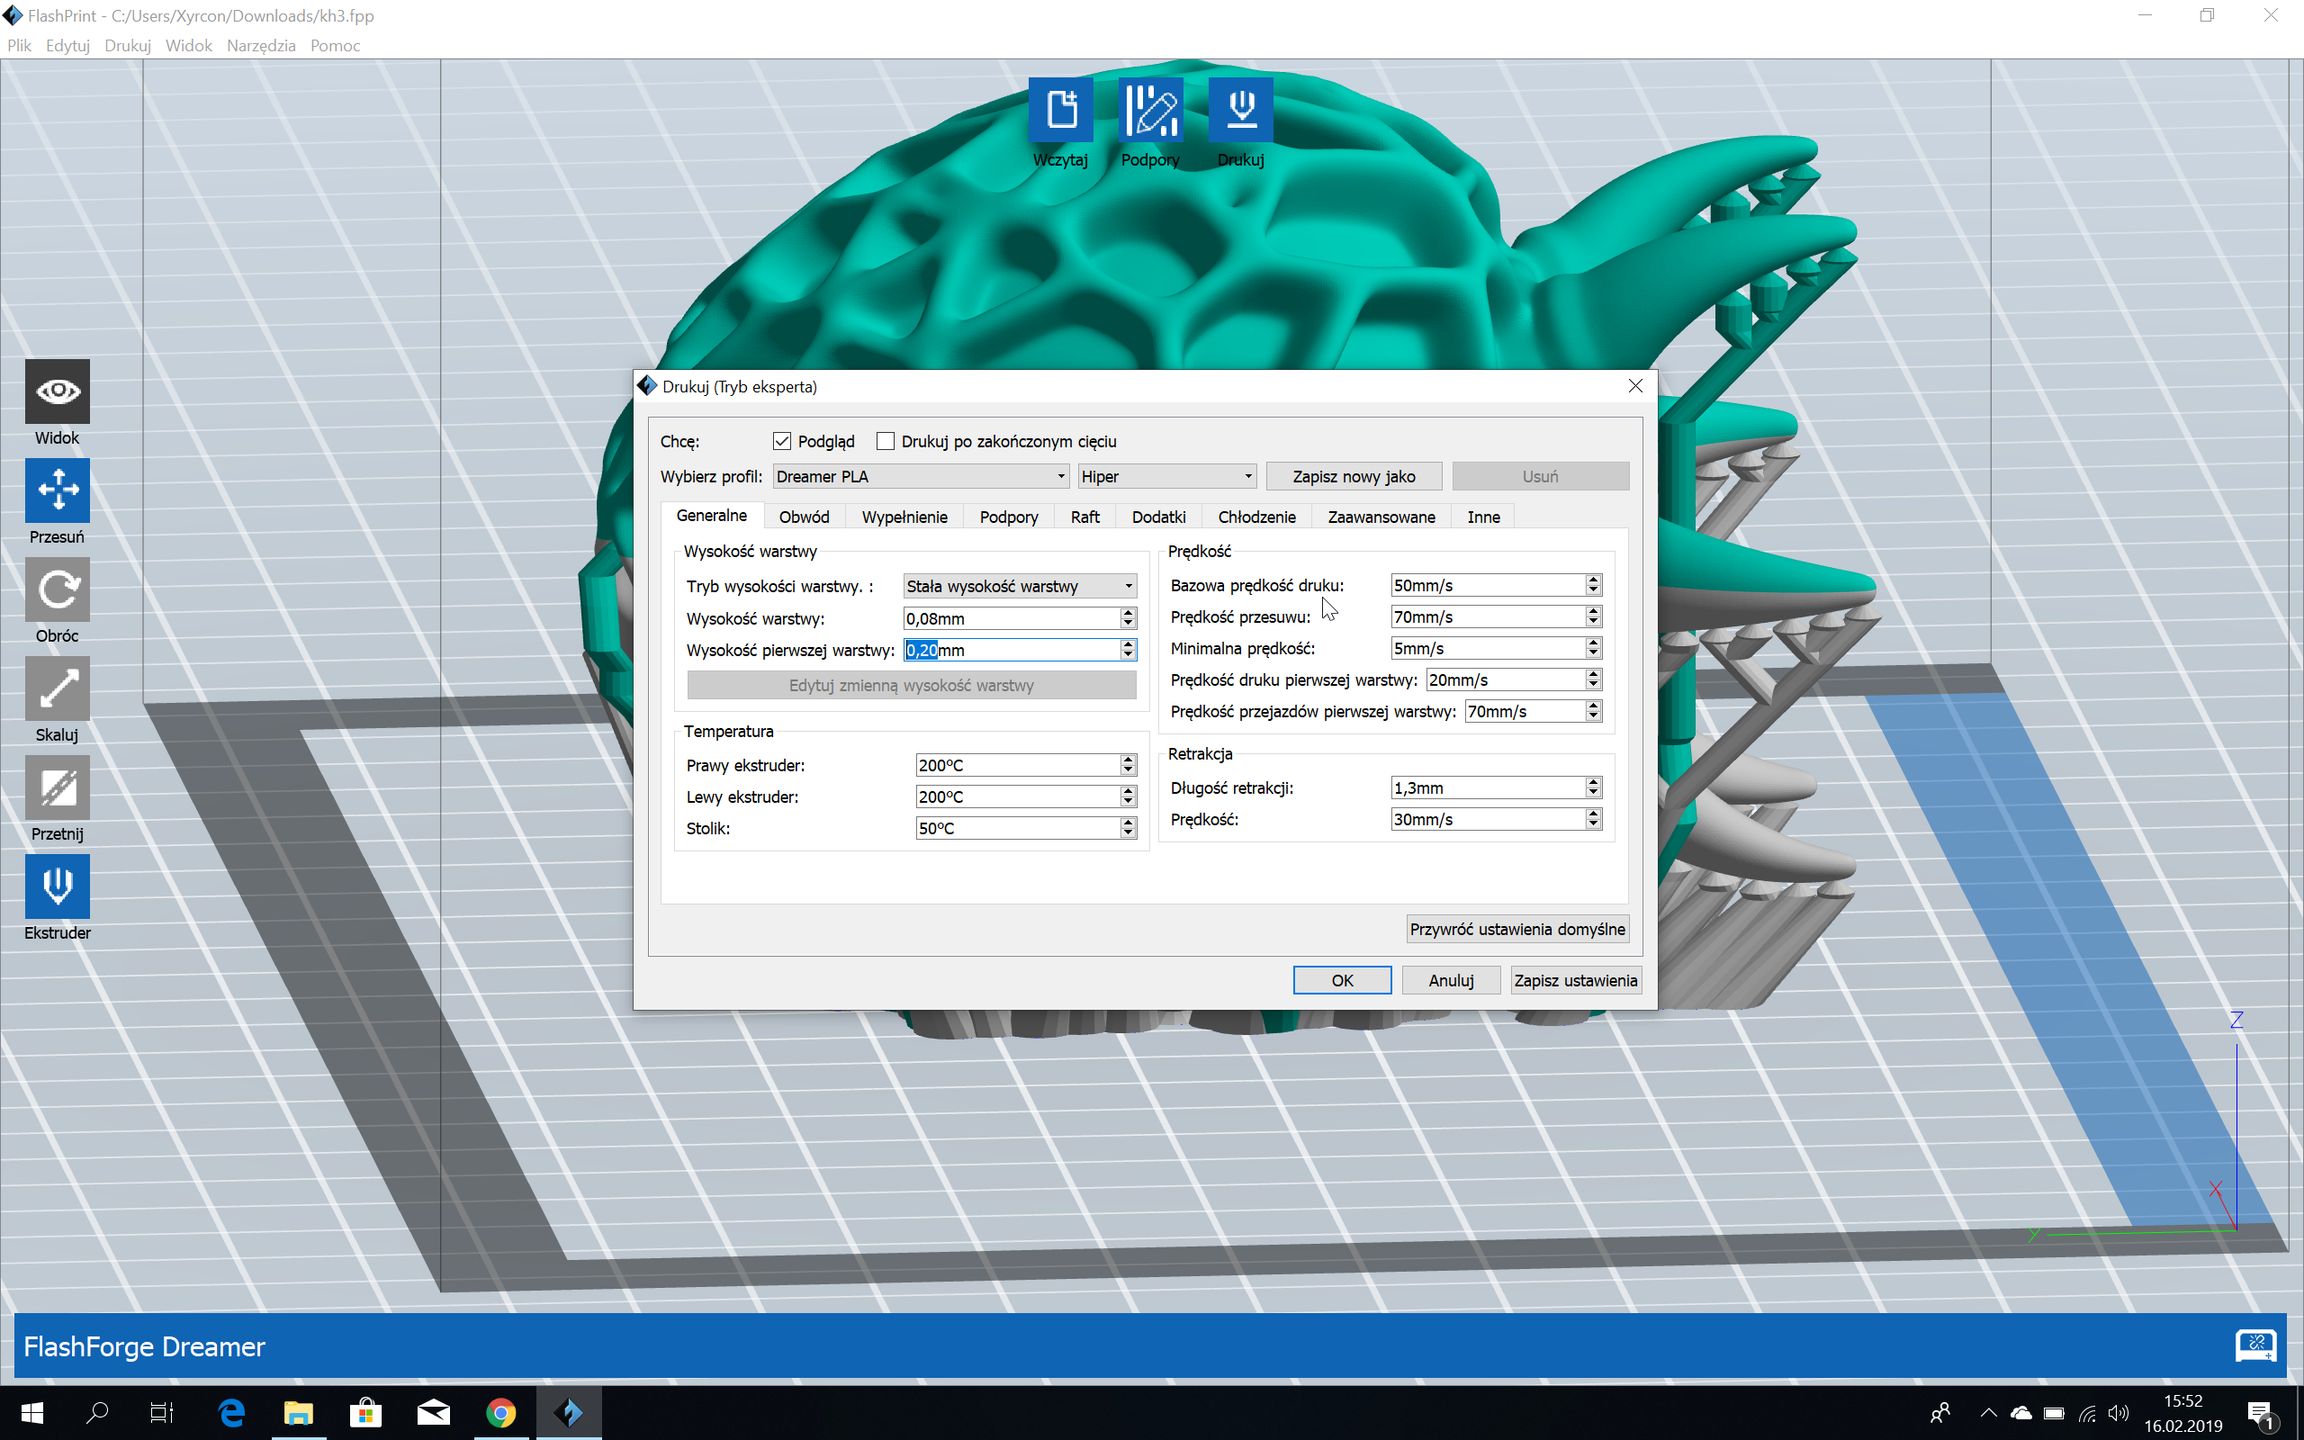Switch to the Wypełnienie tab
The image size is (2304, 1440).
pyautogui.click(x=903, y=516)
